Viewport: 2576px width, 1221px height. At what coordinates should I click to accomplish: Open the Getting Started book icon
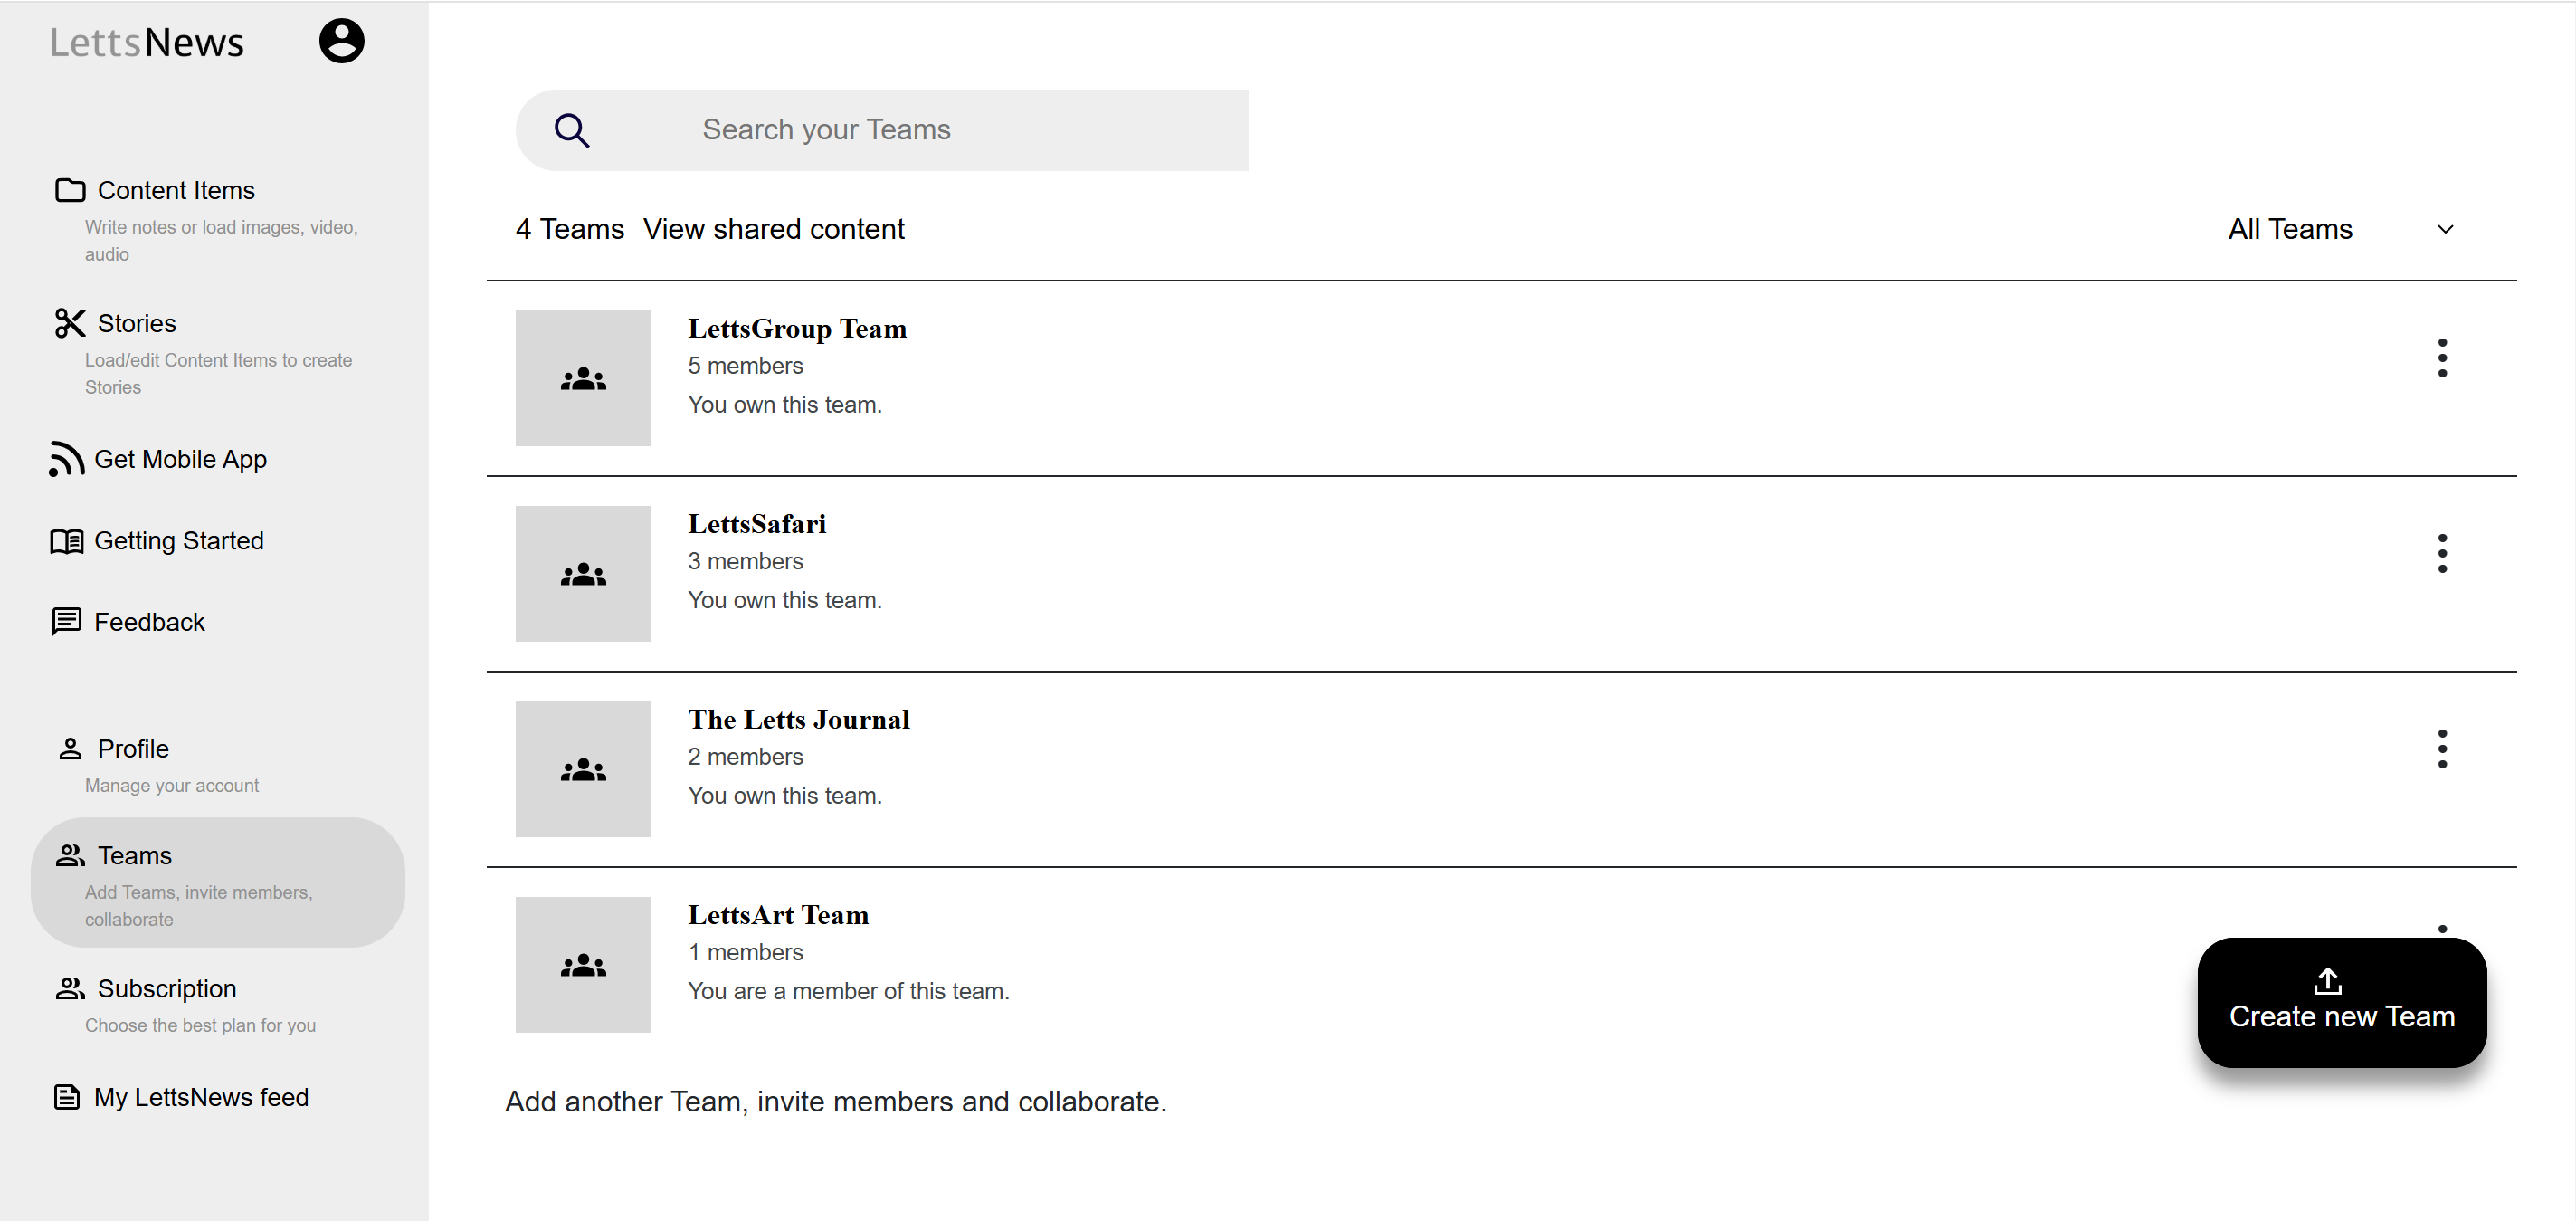coord(66,541)
